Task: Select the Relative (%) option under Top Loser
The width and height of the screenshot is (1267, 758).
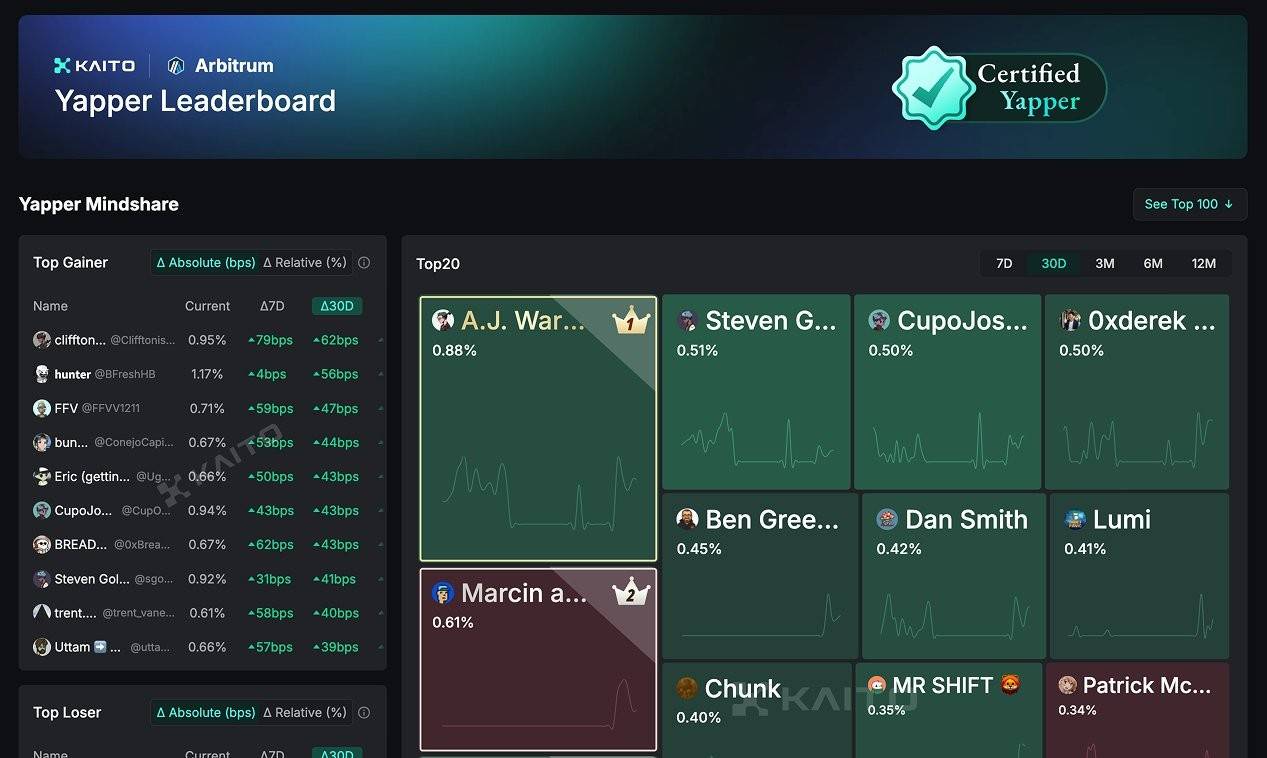Action: pyautogui.click(x=305, y=713)
